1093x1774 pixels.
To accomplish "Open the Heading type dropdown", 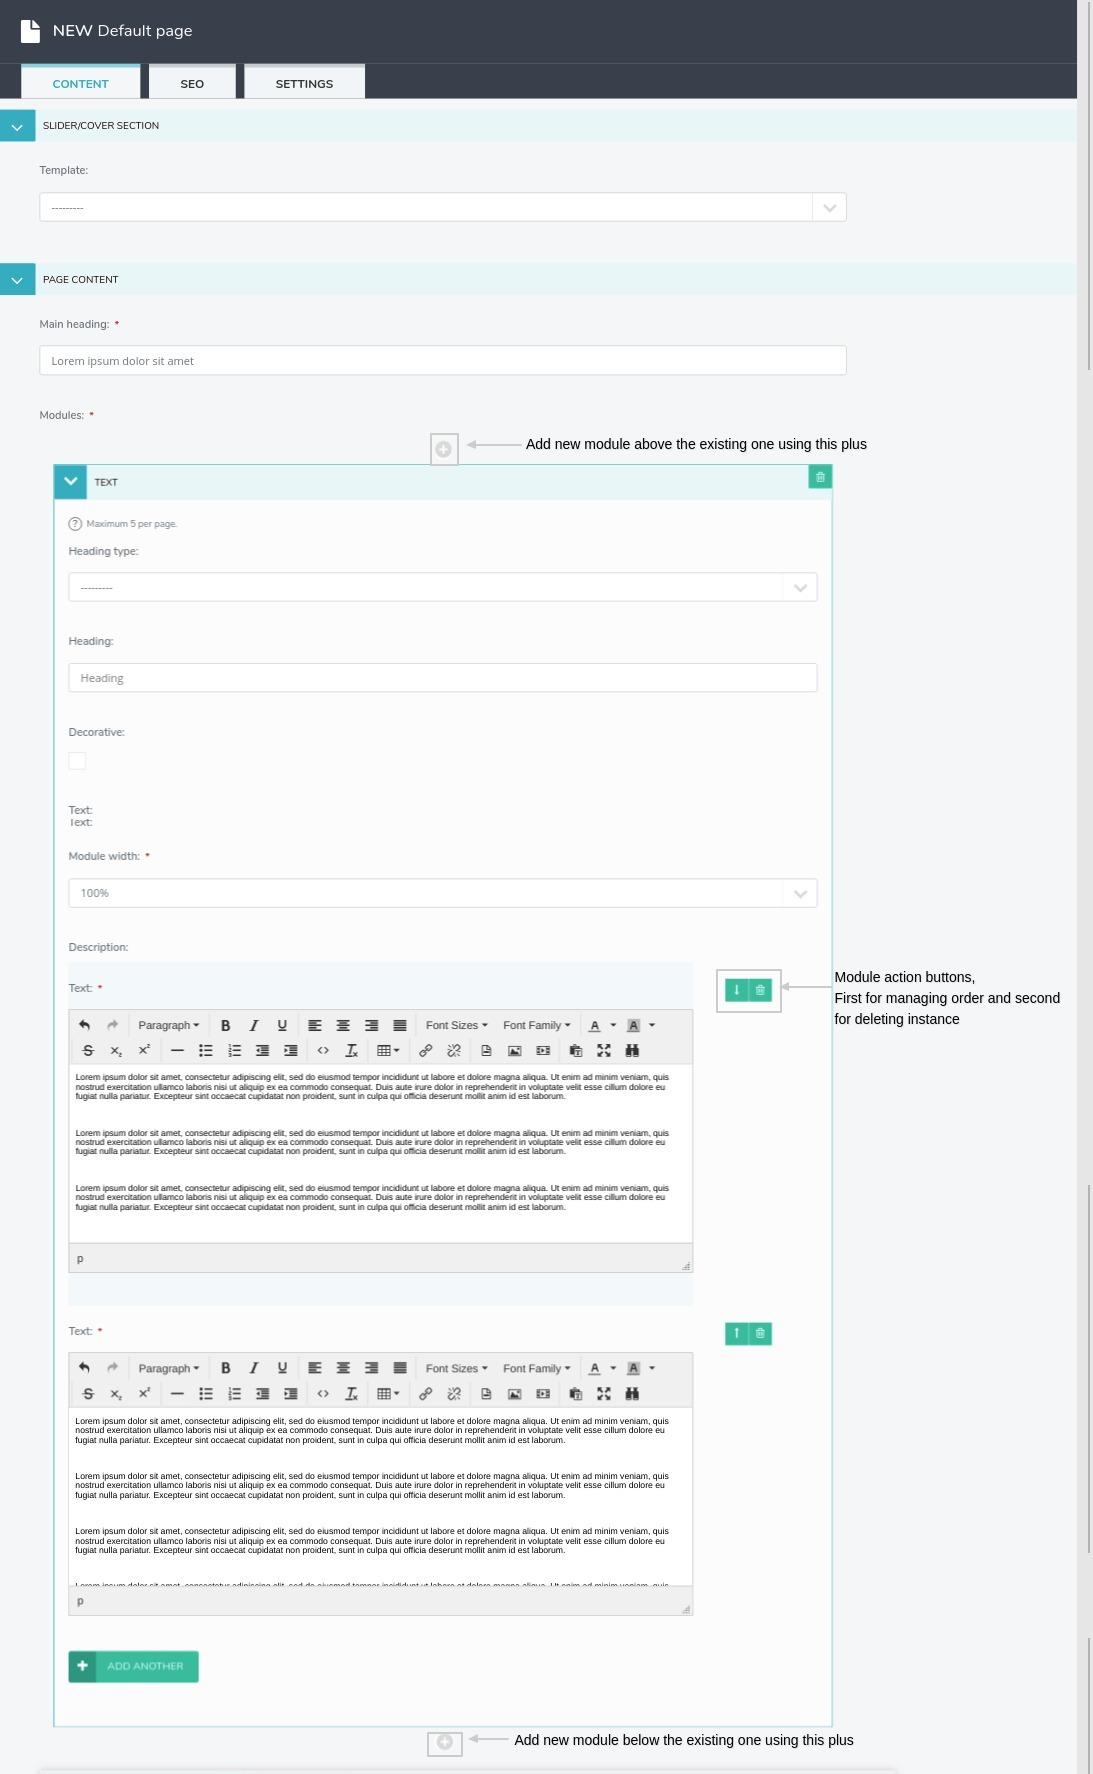I will pos(443,587).
